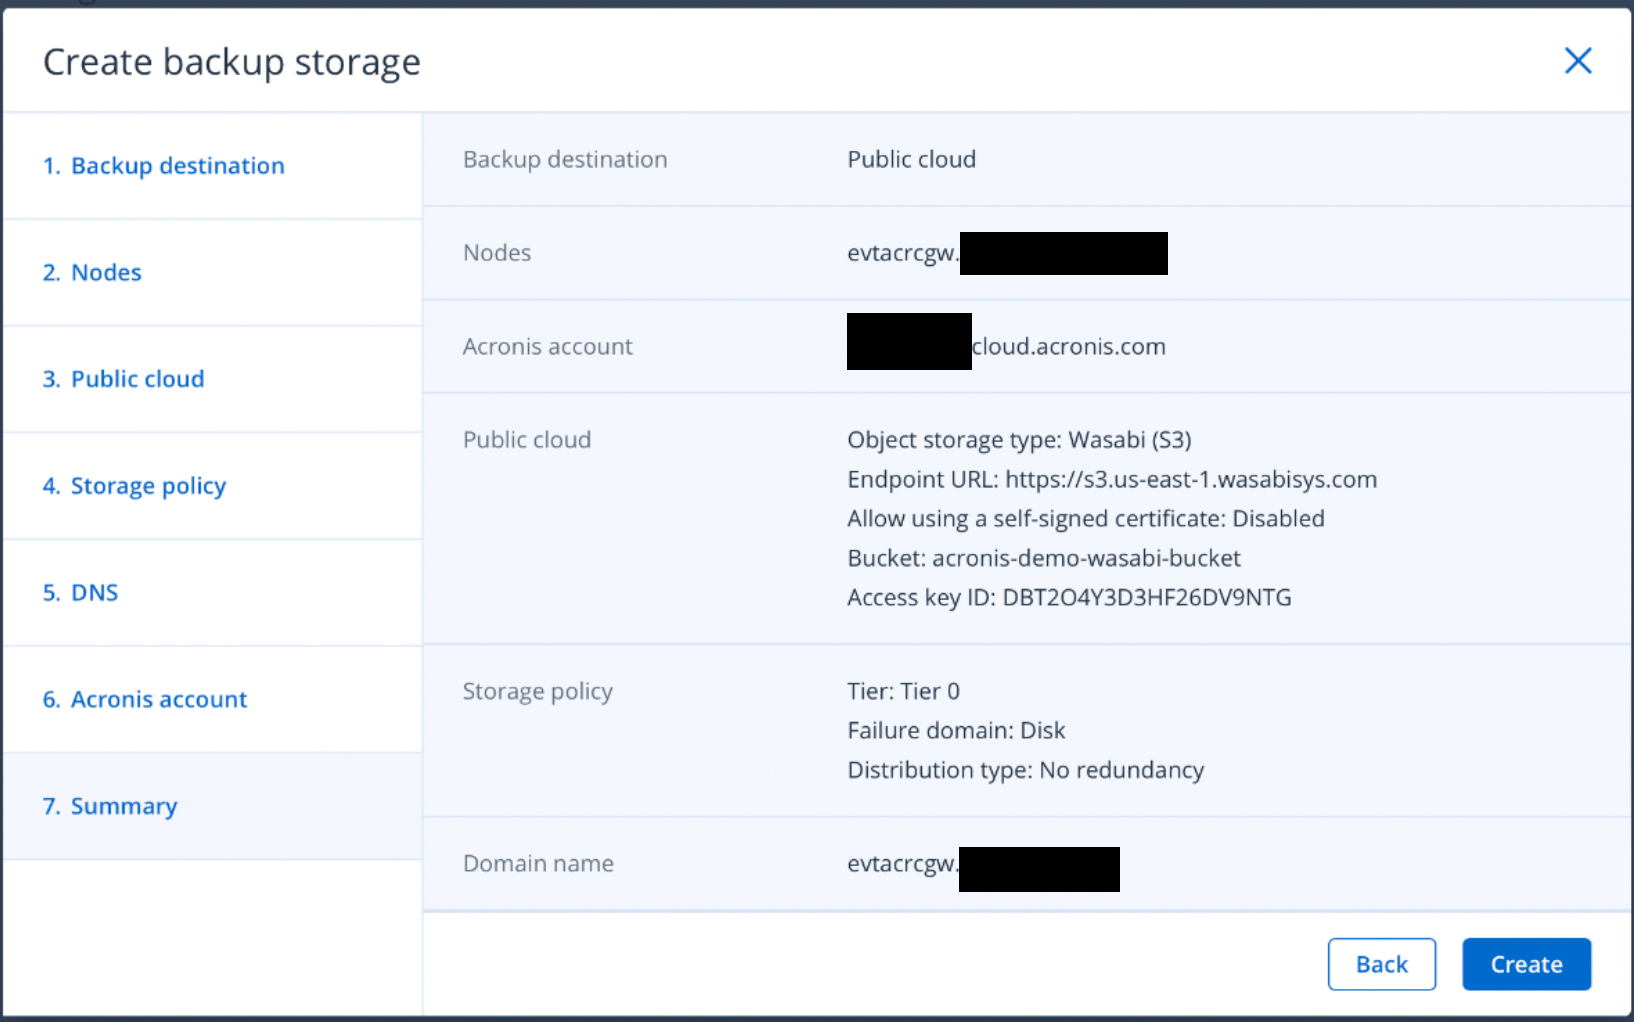
Task: Click the Tier 0 storage policy line
Action: point(903,691)
